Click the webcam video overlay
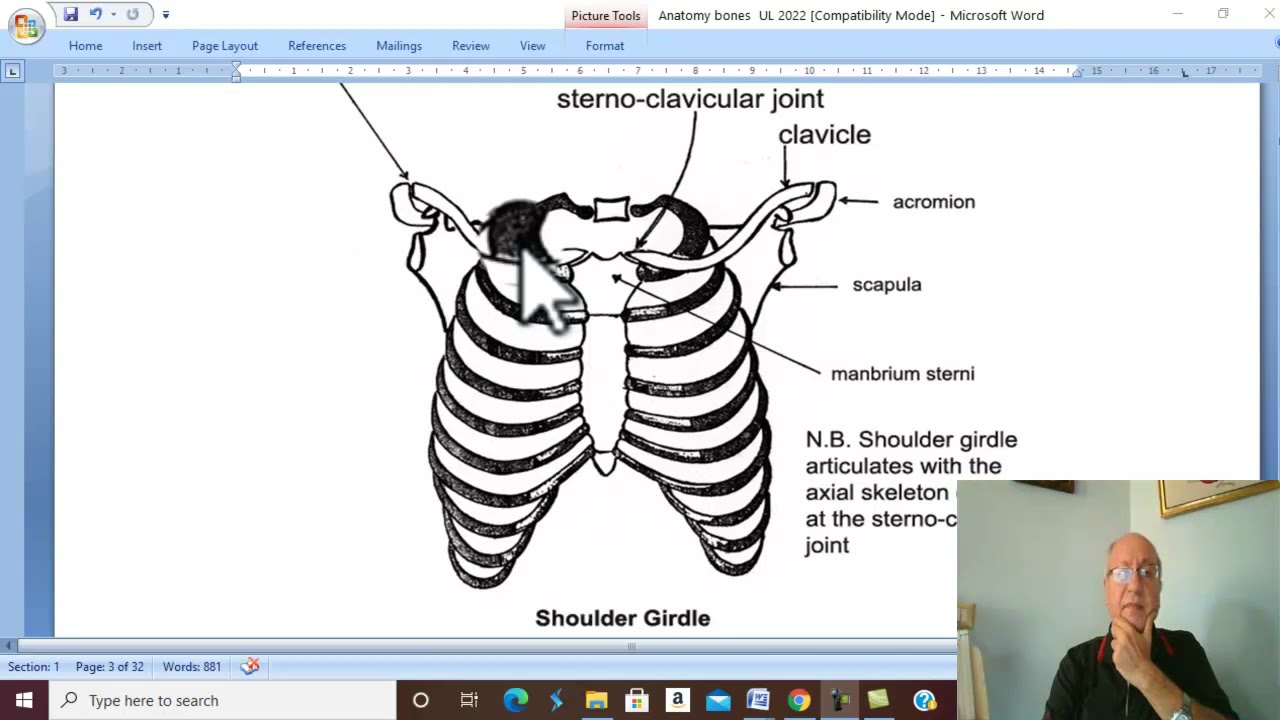The height and width of the screenshot is (720, 1280). [x=1118, y=600]
